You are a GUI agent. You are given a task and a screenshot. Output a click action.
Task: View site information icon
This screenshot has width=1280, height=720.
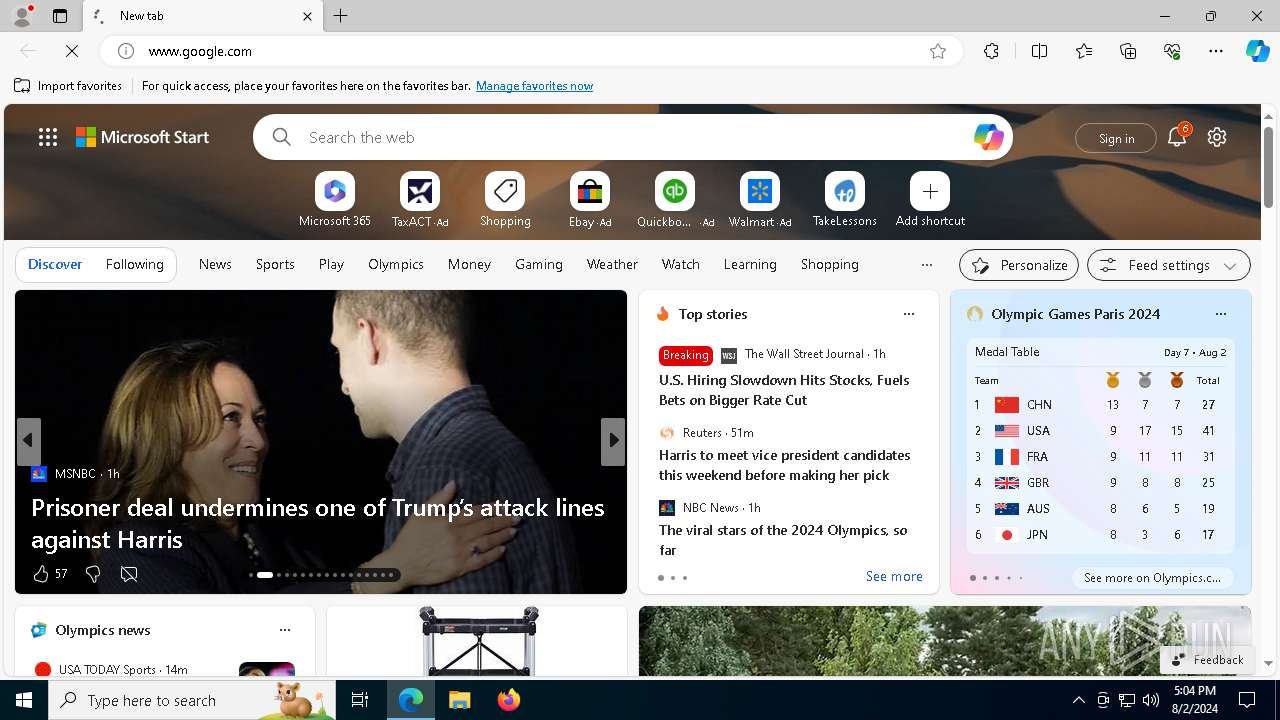[x=126, y=51]
